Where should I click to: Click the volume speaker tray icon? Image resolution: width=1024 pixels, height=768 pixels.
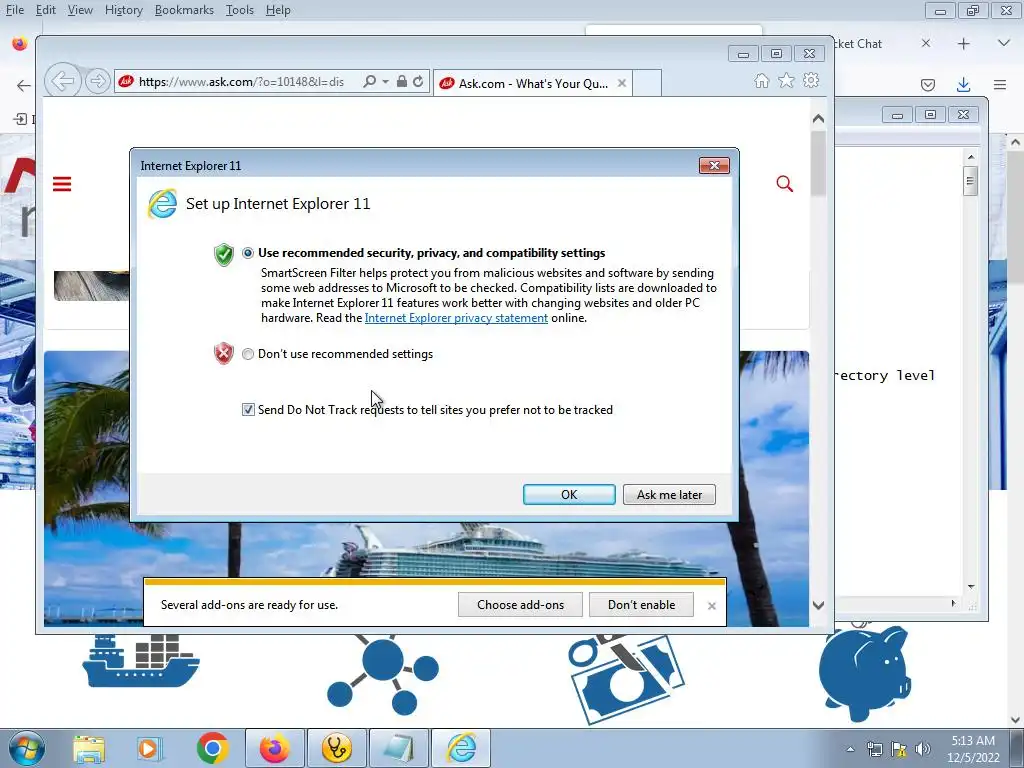923,749
